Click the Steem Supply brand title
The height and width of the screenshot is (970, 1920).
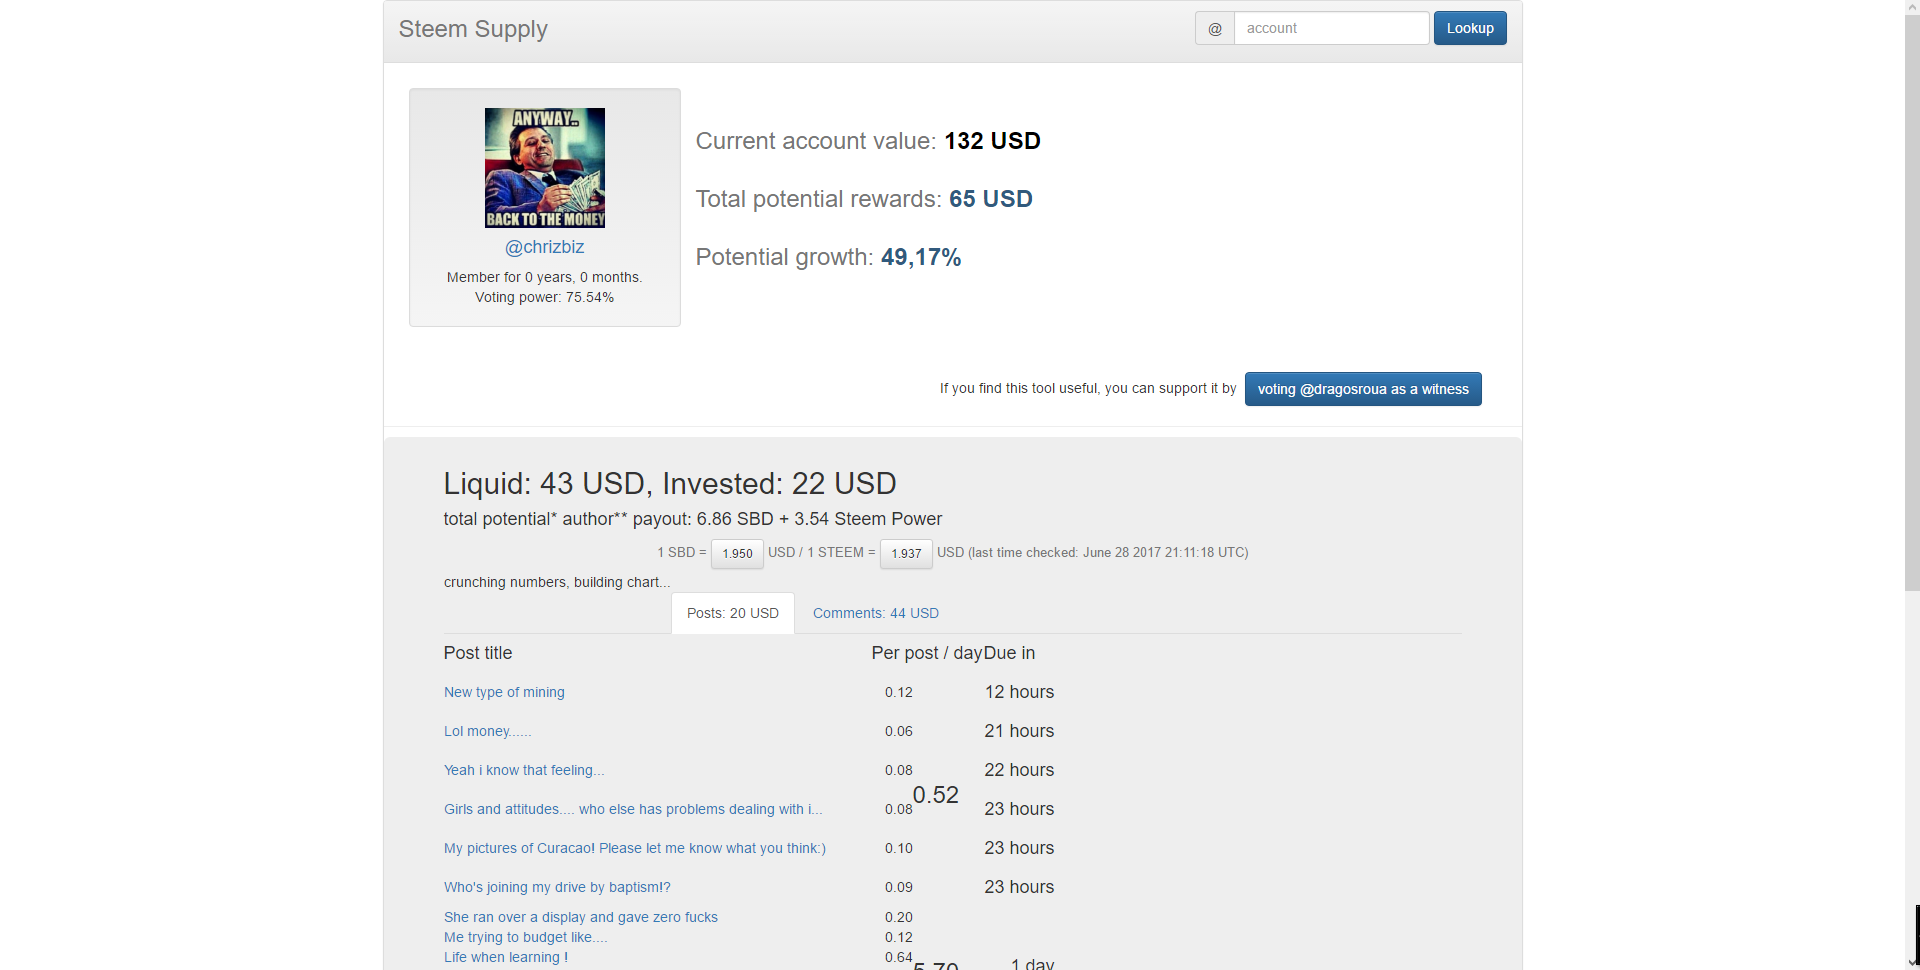pos(473,29)
